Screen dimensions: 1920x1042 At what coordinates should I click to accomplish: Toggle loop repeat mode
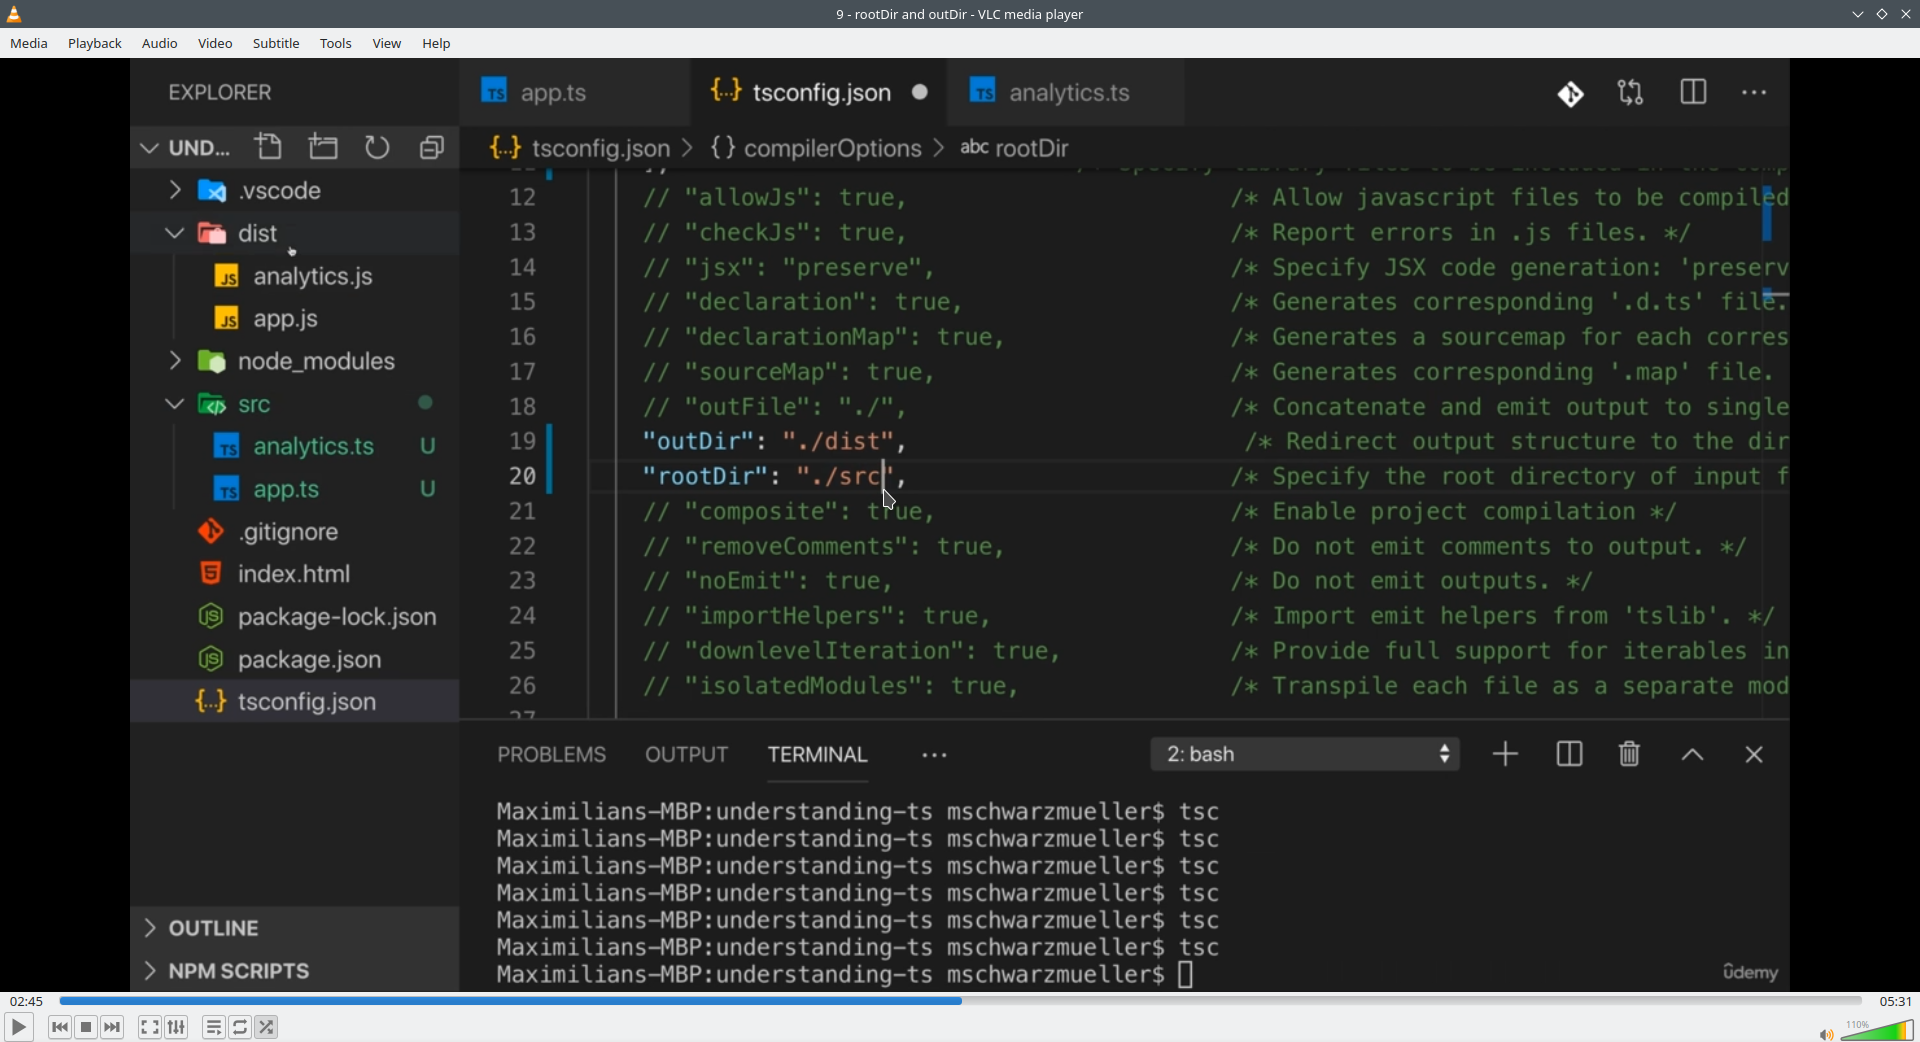pos(240,1027)
